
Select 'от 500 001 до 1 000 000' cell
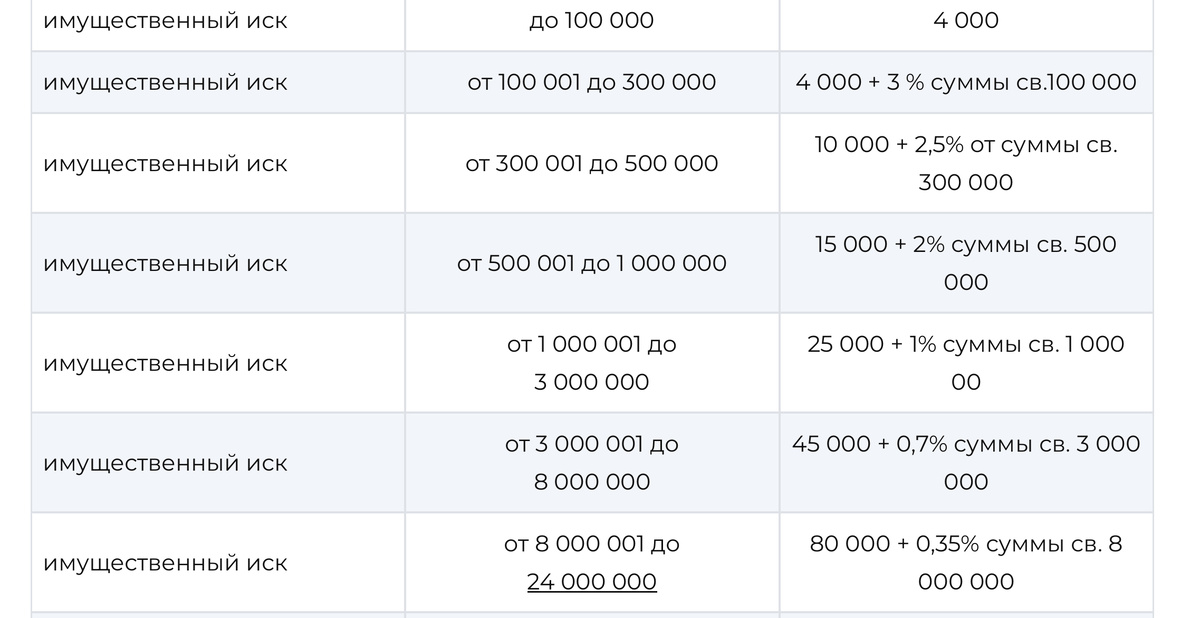(x=592, y=263)
